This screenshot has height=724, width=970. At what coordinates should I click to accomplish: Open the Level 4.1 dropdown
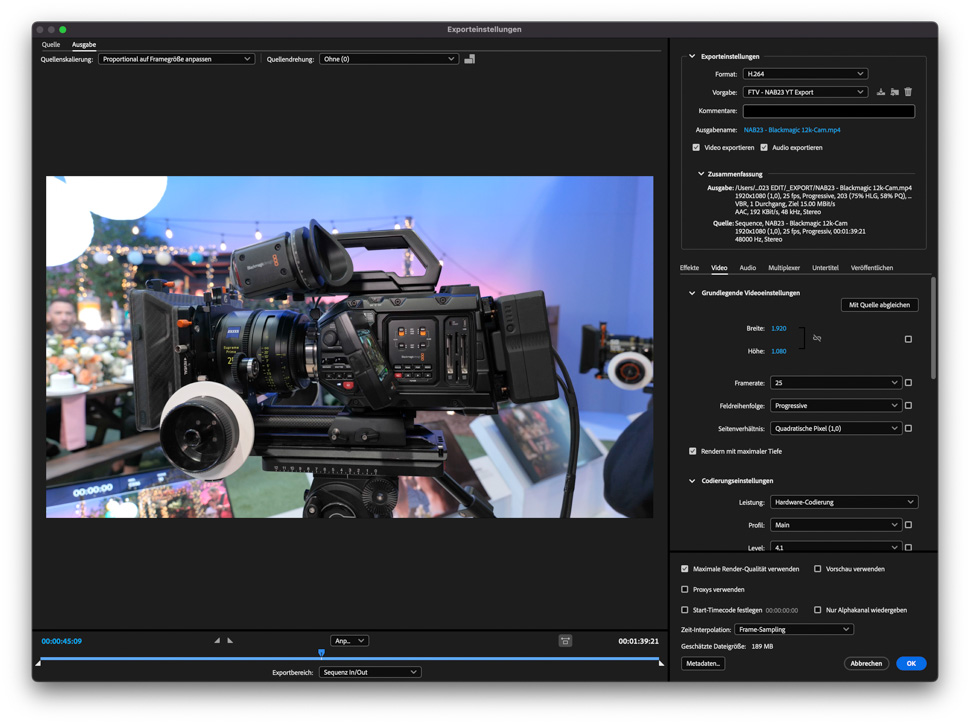click(835, 547)
